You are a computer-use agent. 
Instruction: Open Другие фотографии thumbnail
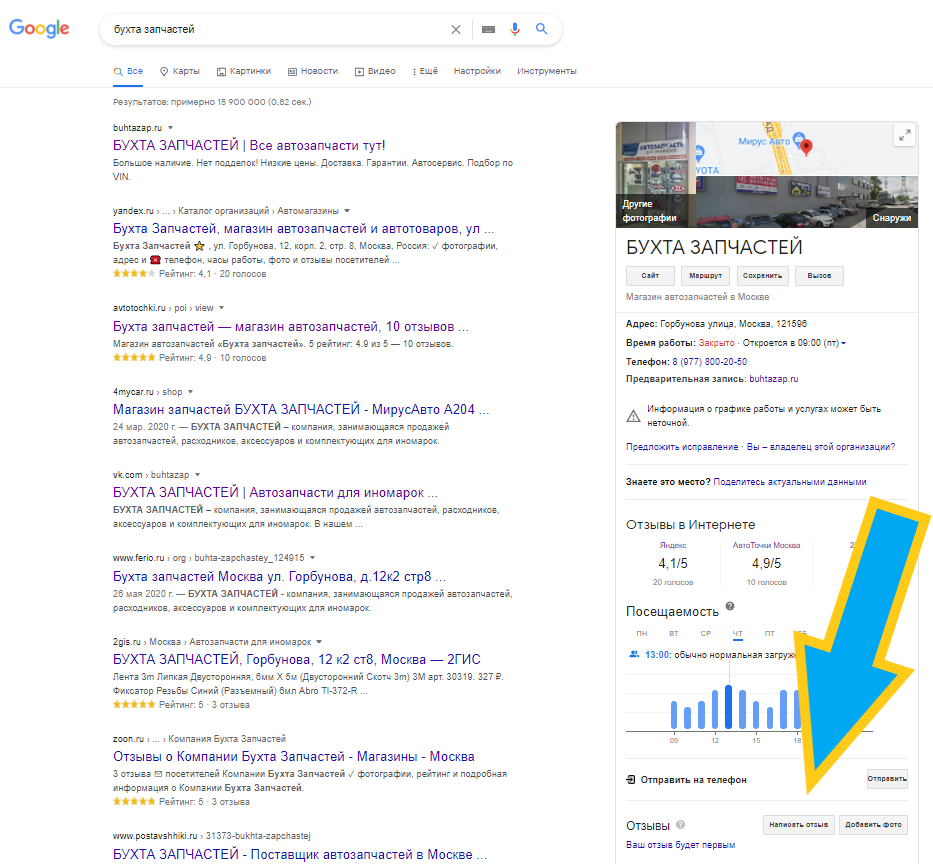[x=656, y=174]
